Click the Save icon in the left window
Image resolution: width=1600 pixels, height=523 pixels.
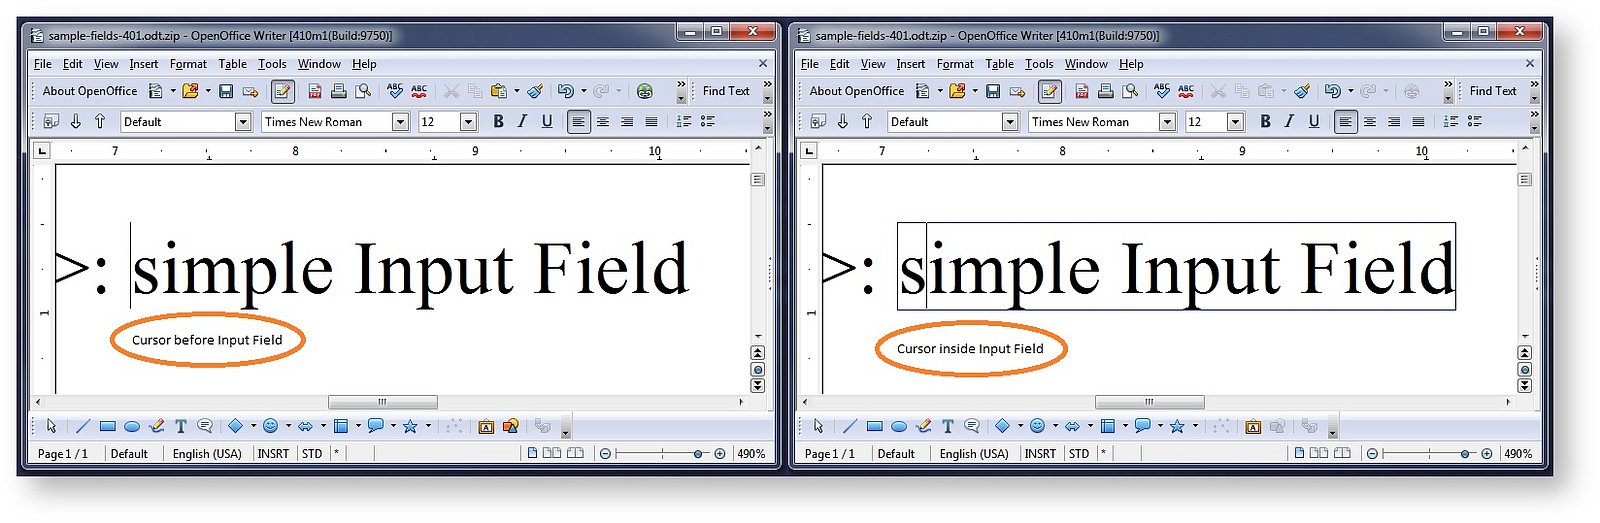coord(226,91)
